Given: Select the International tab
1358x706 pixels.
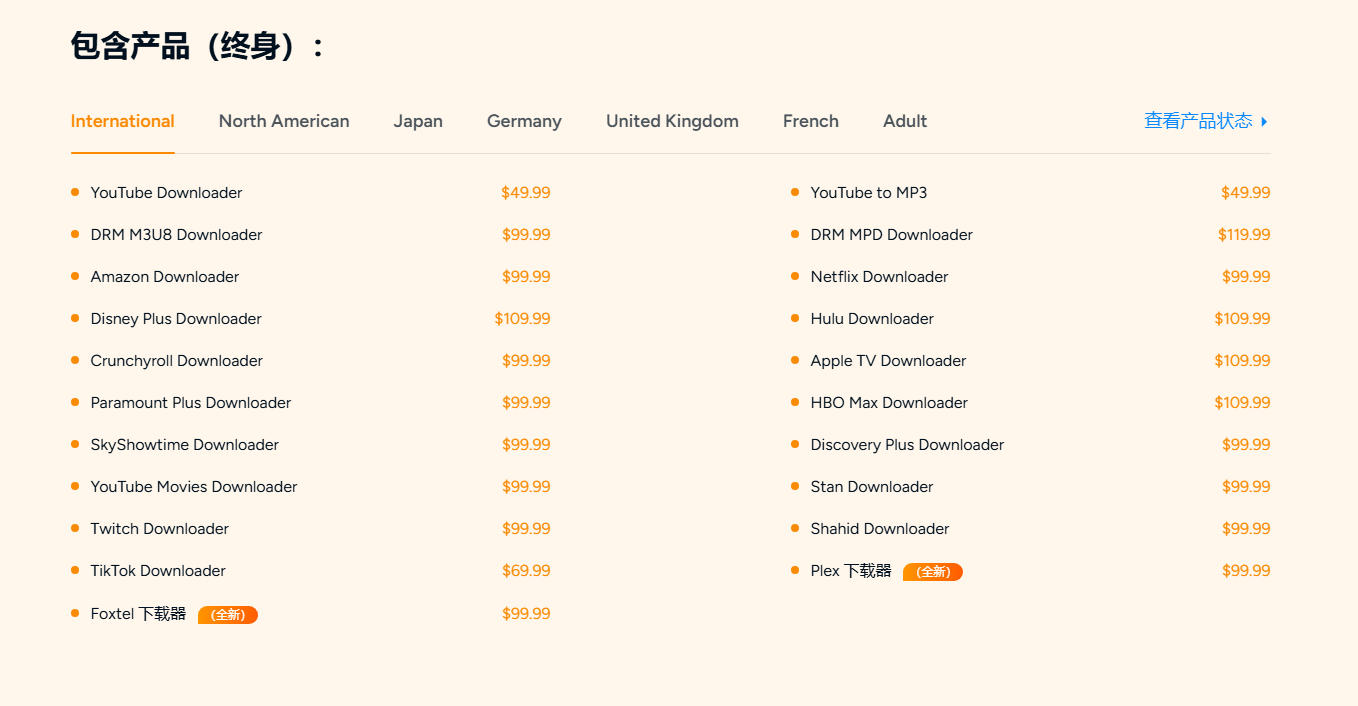Looking at the screenshot, I should (122, 121).
